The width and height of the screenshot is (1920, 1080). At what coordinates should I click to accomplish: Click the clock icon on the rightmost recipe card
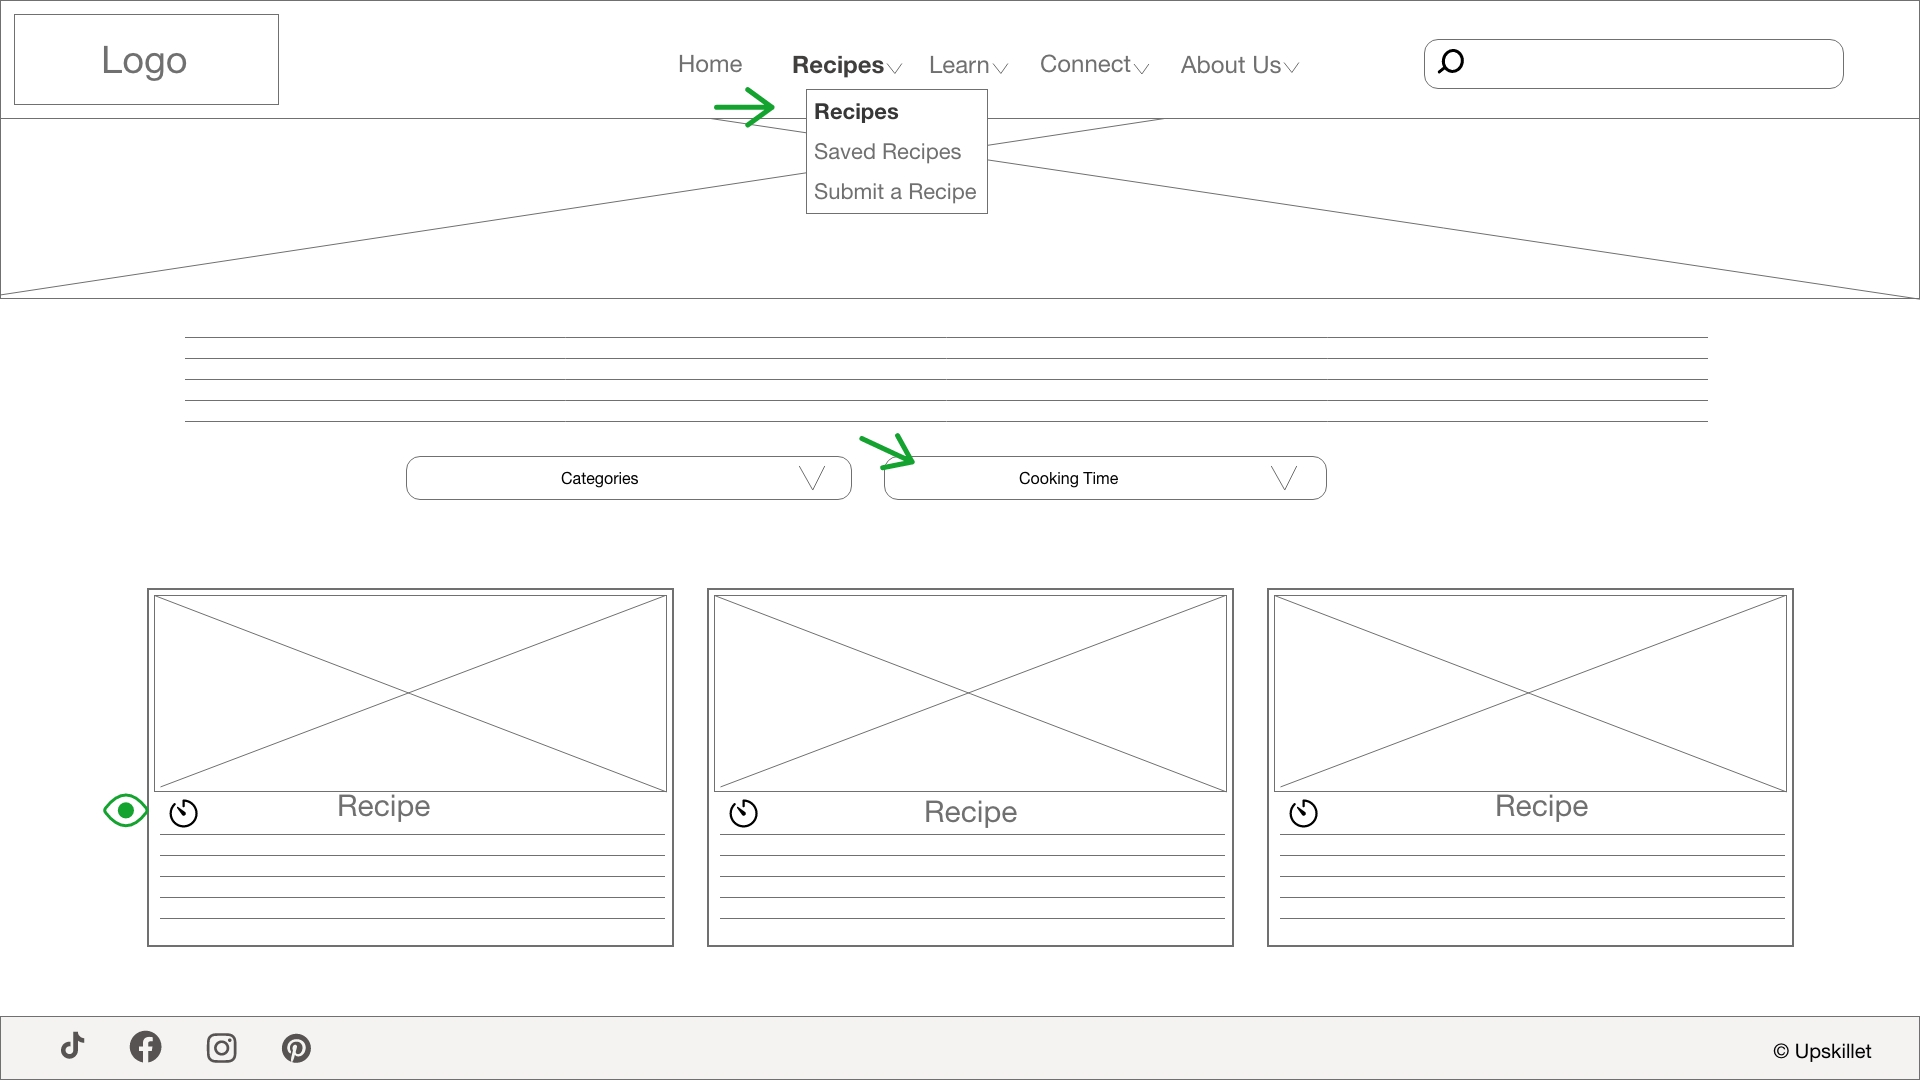point(1304,813)
